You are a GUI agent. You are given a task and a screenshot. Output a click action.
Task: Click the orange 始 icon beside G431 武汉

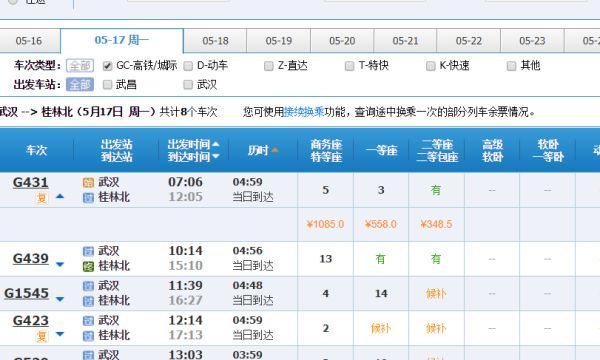click(x=88, y=183)
